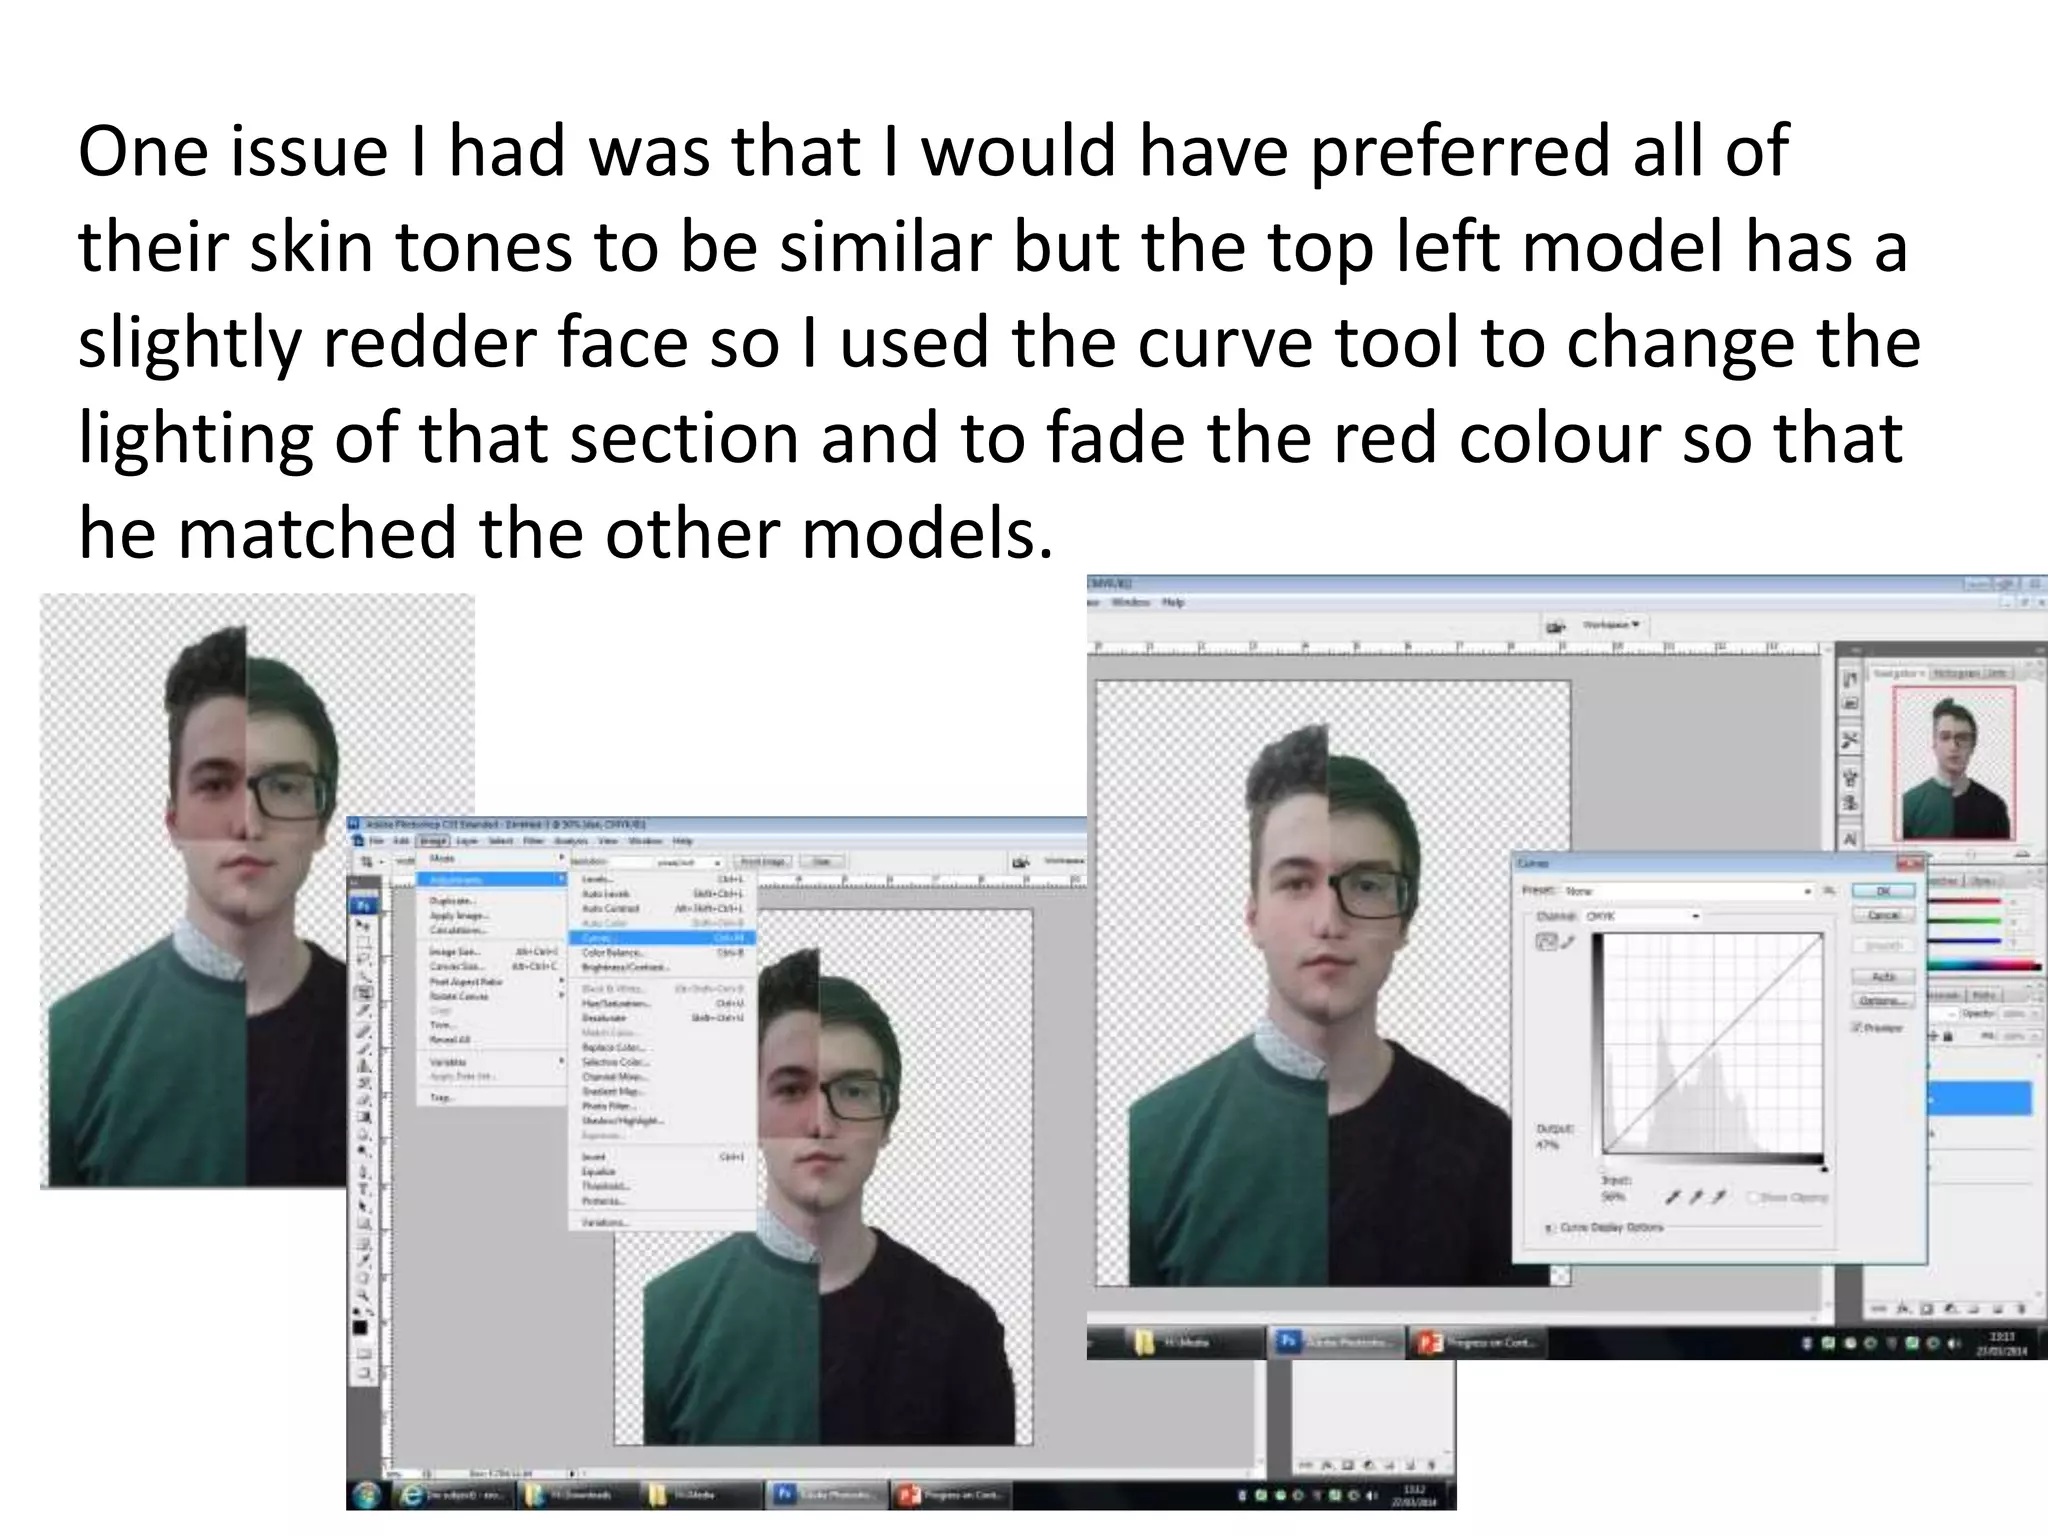The height and width of the screenshot is (1536, 2048).
Task: Pick the black point eyedropper in Curves
Action: tap(1672, 1197)
